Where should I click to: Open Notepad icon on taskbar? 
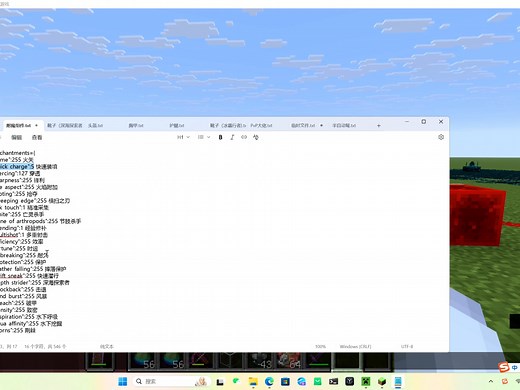click(x=398, y=381)
